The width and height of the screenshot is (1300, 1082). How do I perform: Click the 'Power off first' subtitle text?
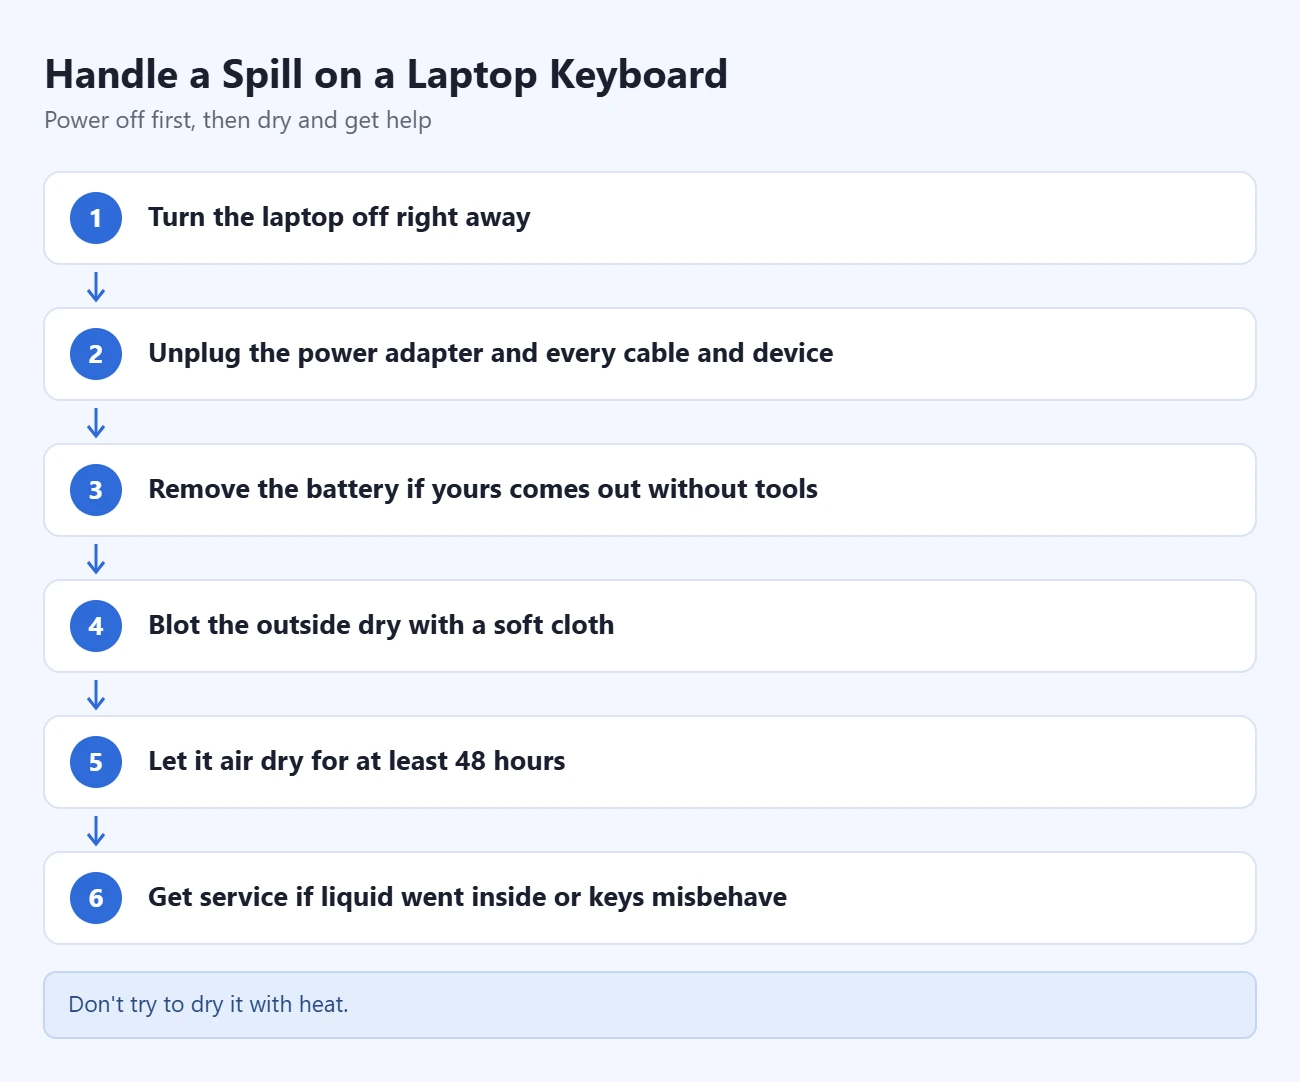click(x=238, y=121)
